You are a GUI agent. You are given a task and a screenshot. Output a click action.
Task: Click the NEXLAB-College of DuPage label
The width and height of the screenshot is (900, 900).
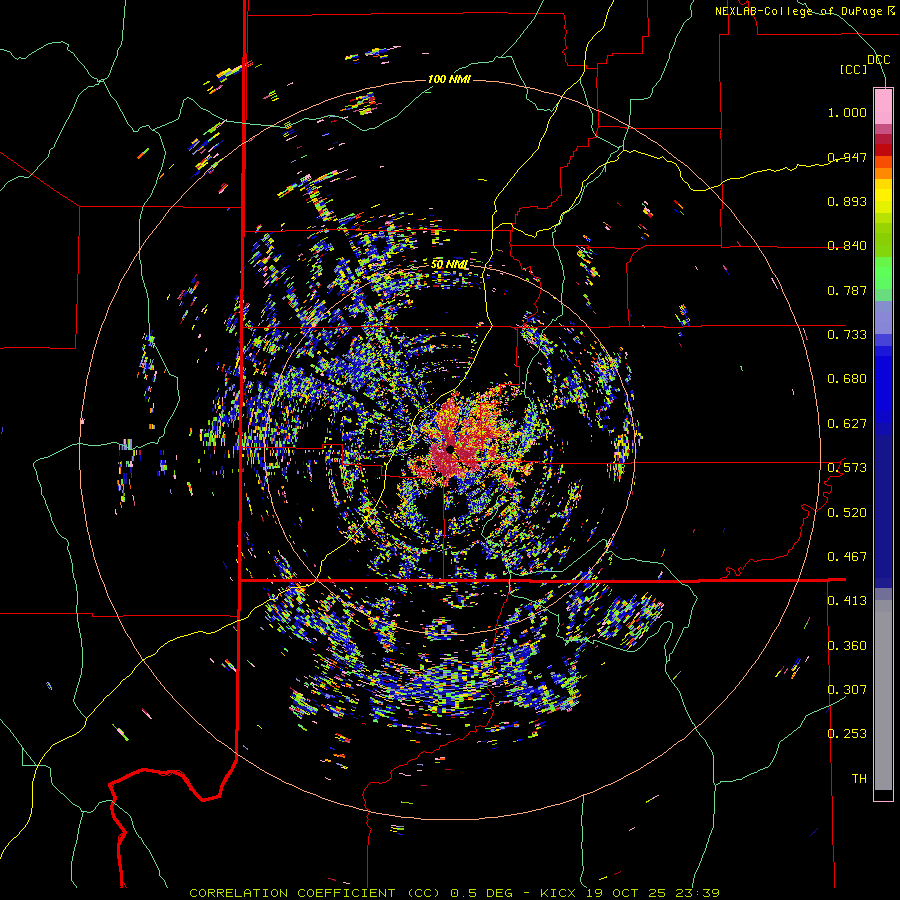[798, 11]
